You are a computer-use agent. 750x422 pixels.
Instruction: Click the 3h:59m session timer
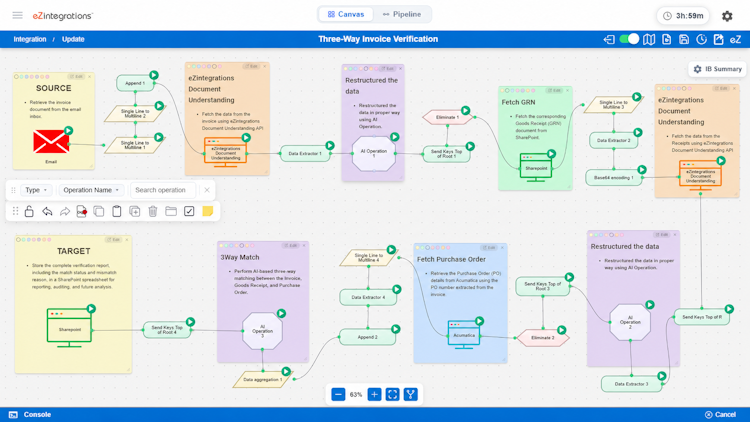pos(683,16)
